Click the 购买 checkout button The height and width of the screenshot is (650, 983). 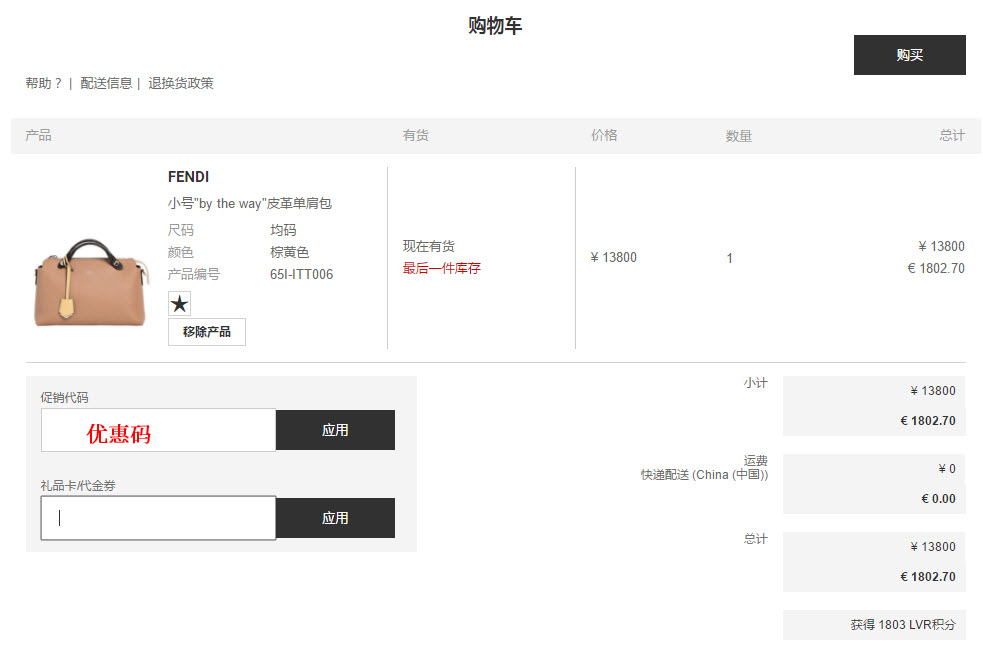click(x=909, y=55)
